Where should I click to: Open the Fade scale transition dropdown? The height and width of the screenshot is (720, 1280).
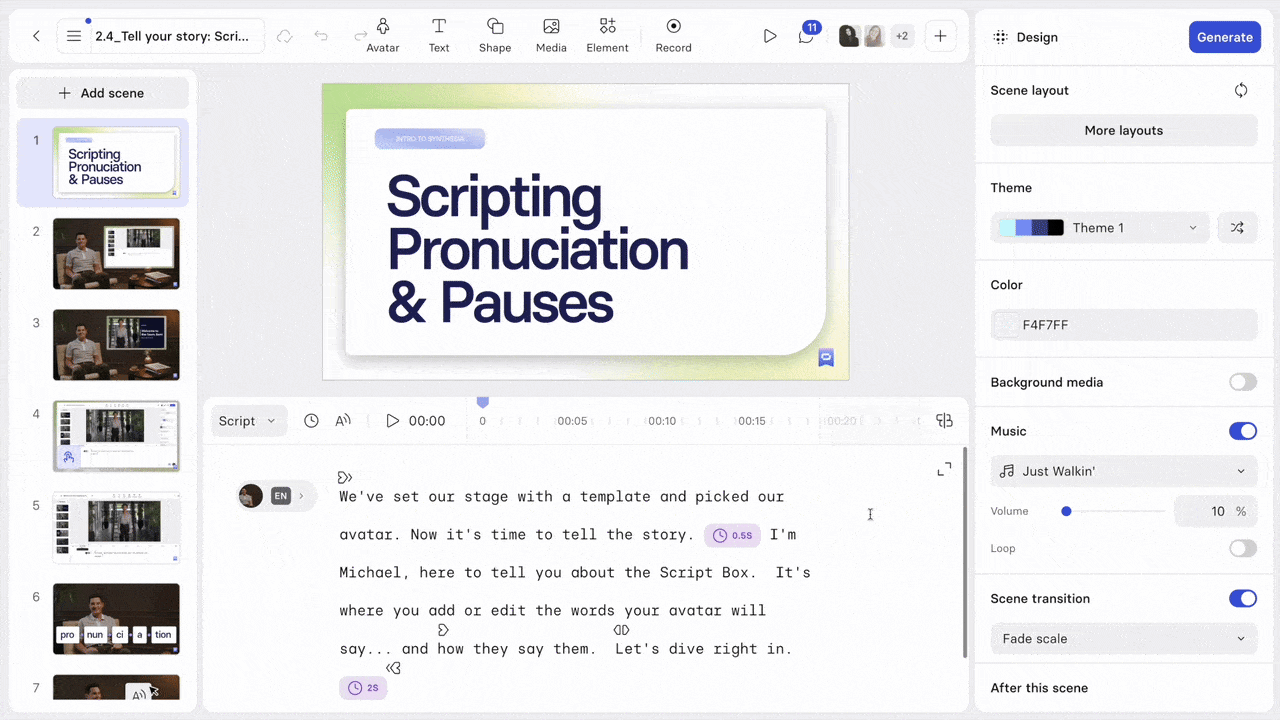click(x=1124, y=638)
